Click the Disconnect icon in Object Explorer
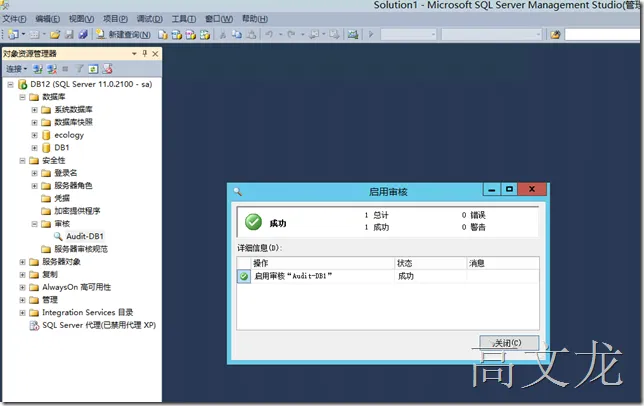The width and height of the screenshot is (644, 406). tap(52, 69)
